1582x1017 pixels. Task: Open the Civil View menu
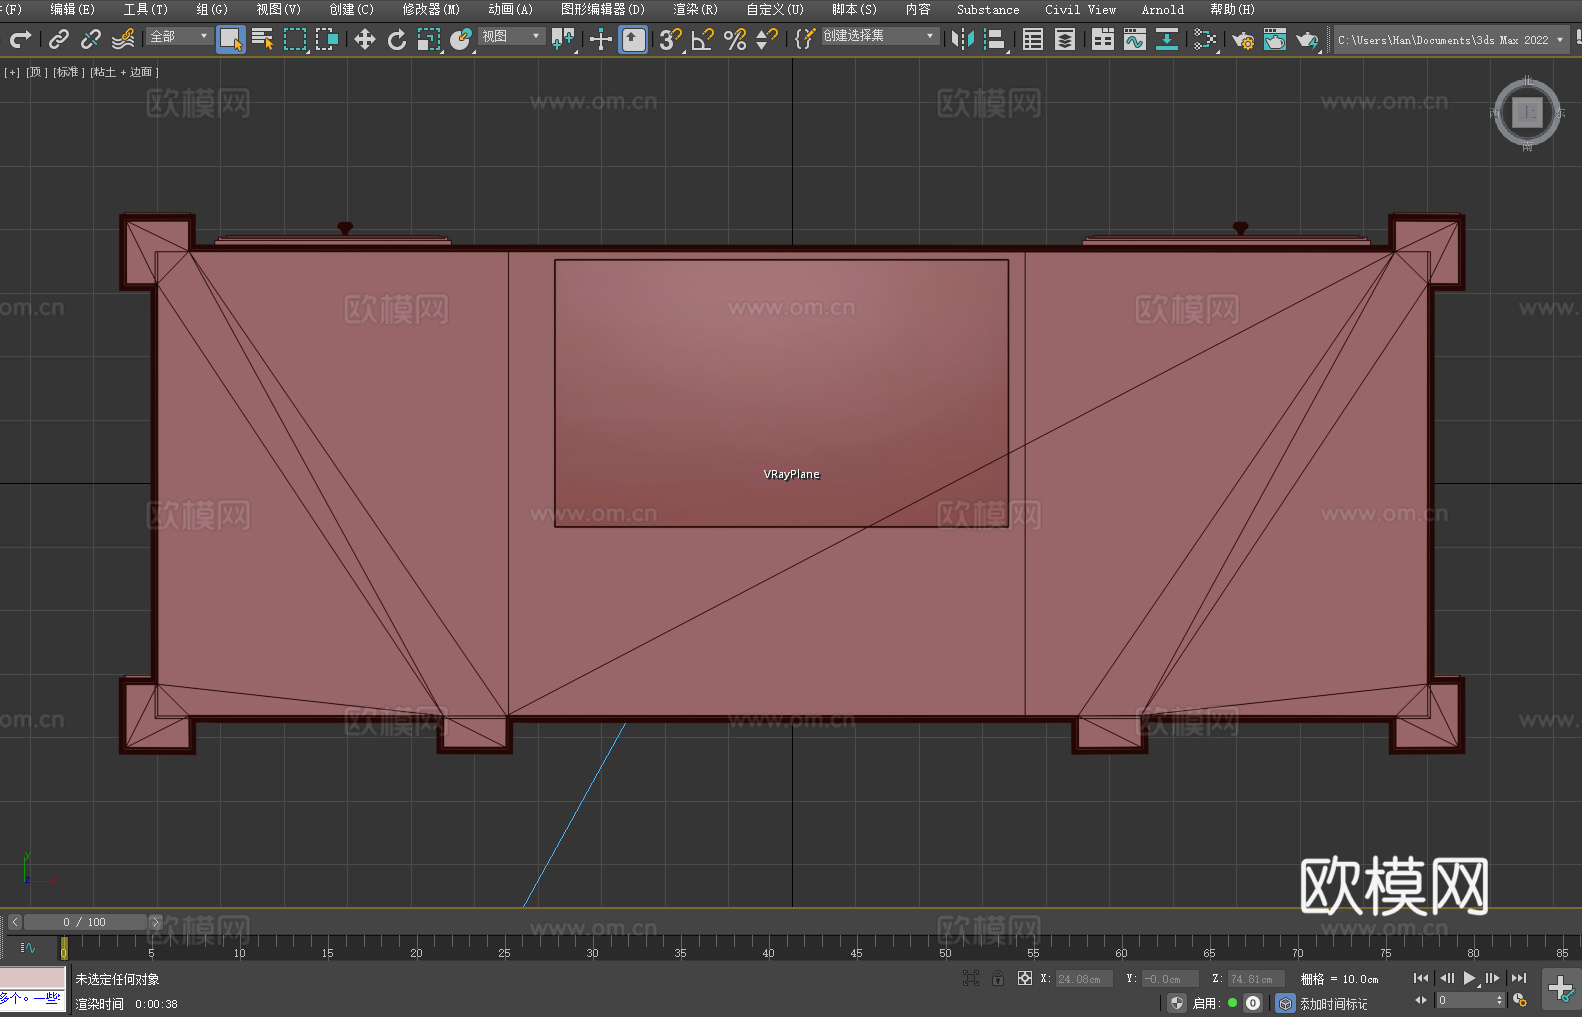(1080, 9)
